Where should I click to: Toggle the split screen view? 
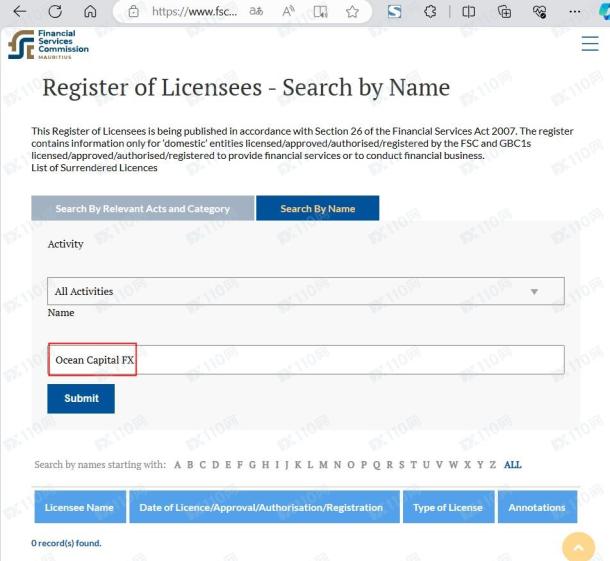(468, 12)
